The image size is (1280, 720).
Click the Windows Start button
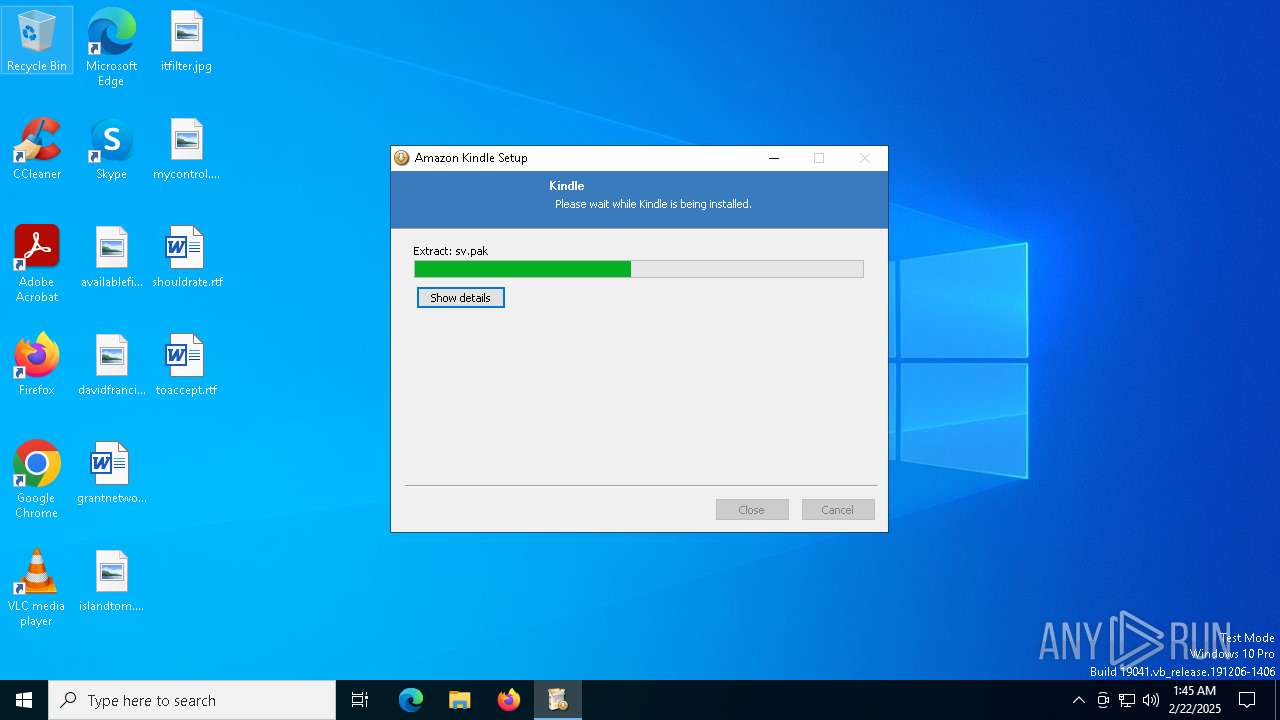[24, 700]
